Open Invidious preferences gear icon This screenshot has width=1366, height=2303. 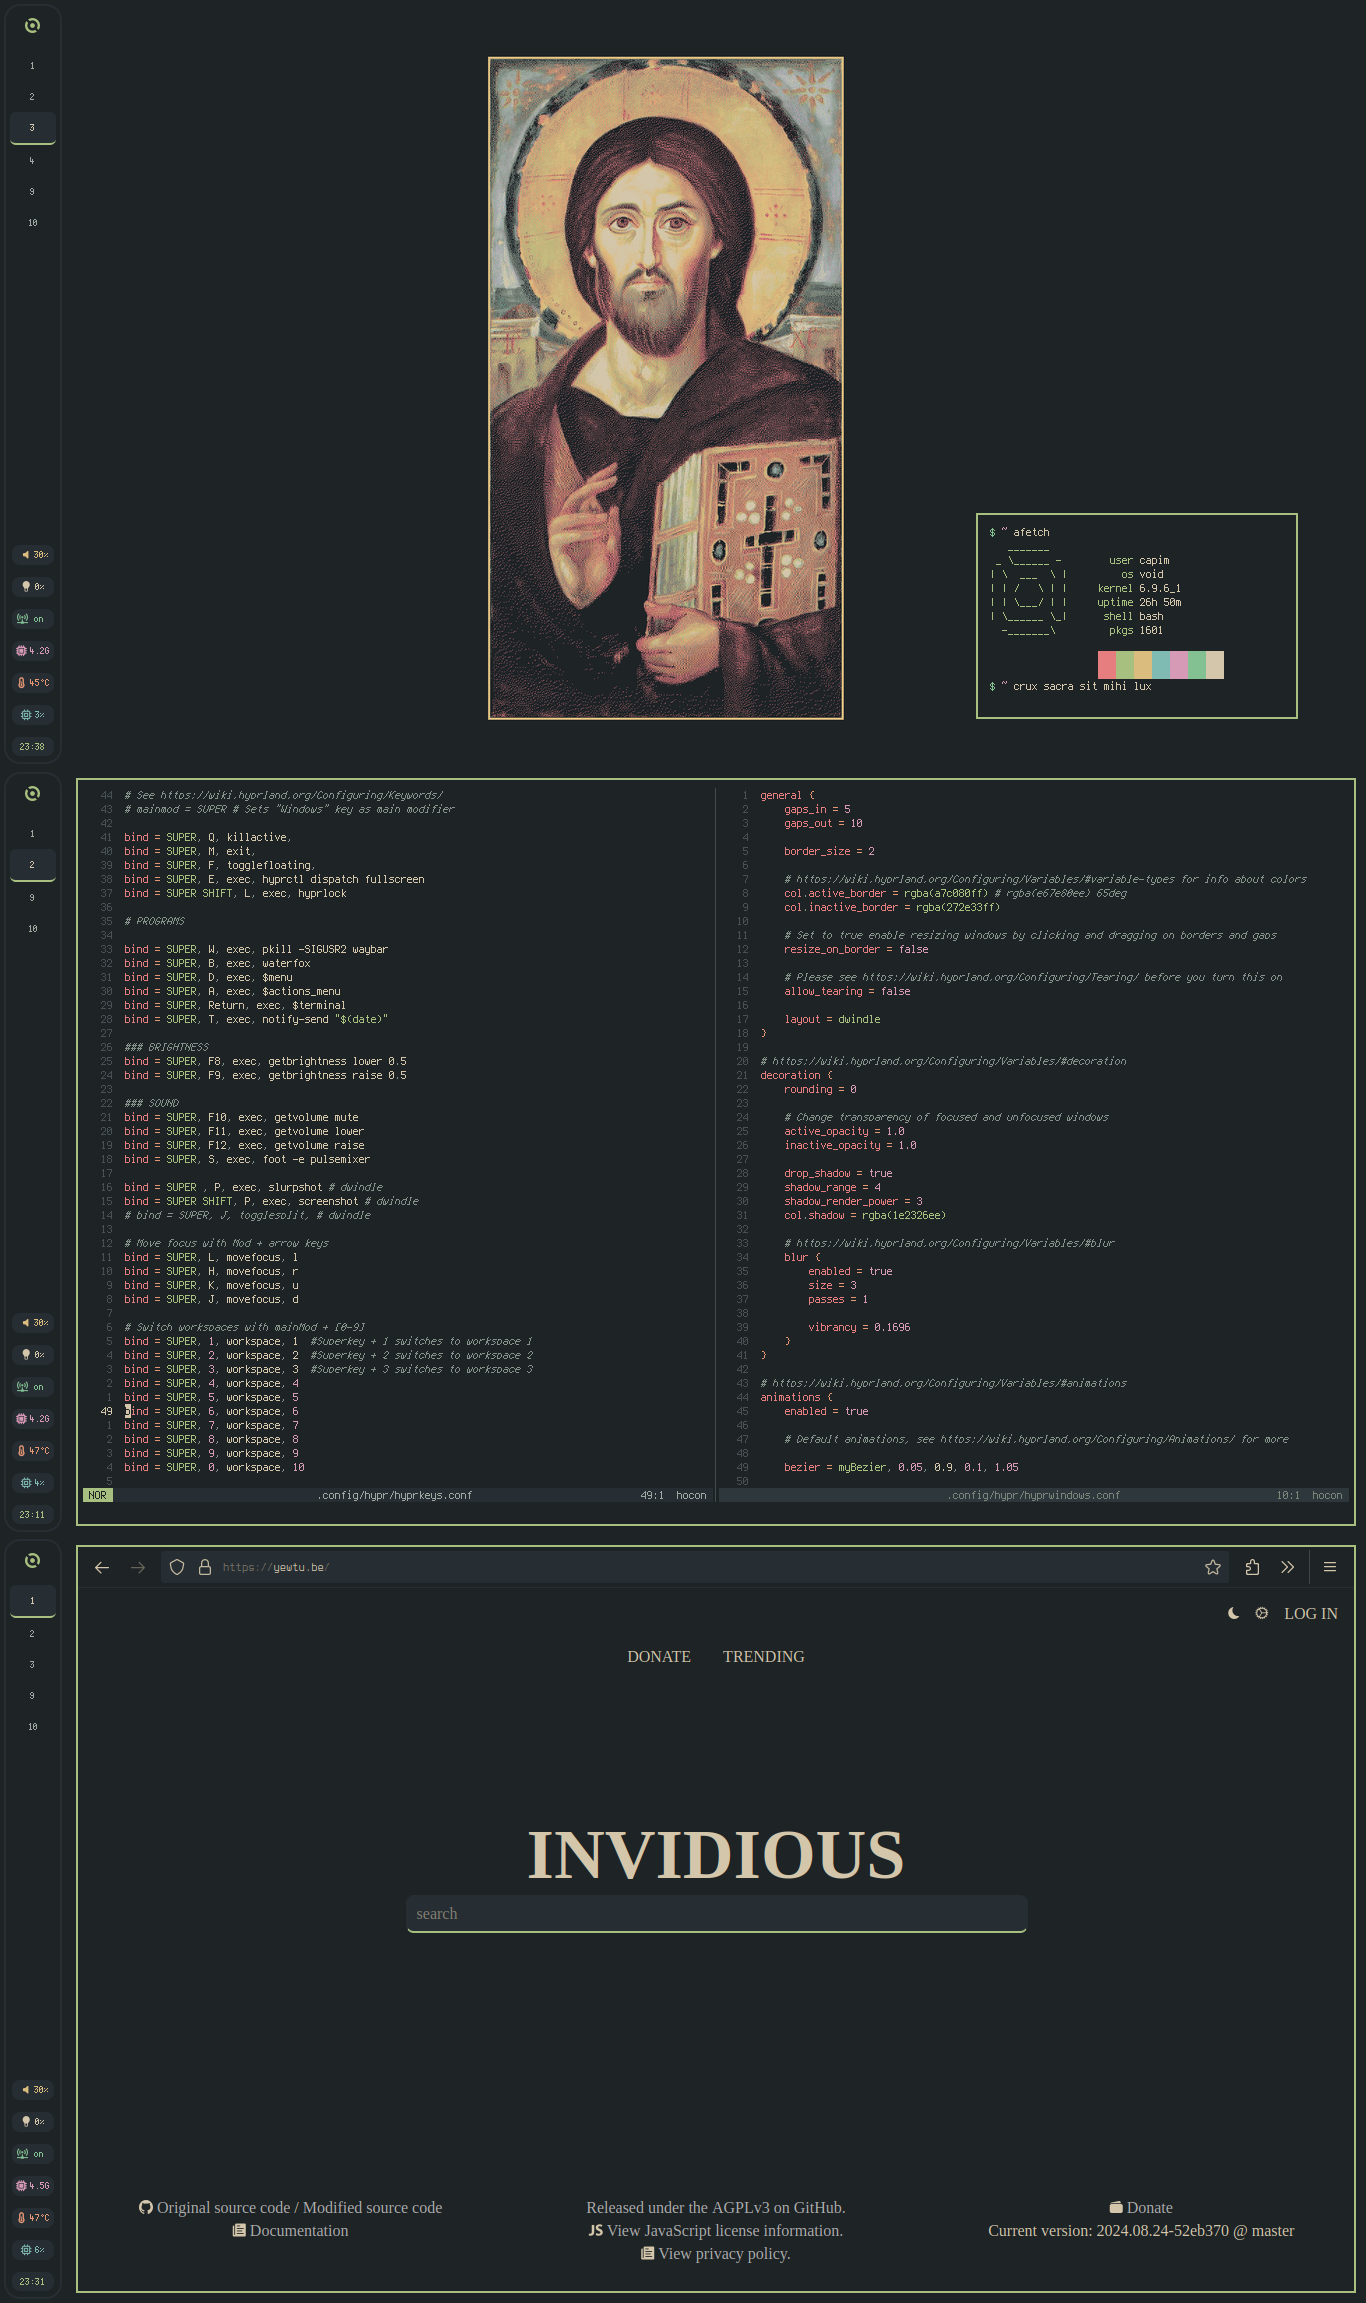coord(1261,1613)
